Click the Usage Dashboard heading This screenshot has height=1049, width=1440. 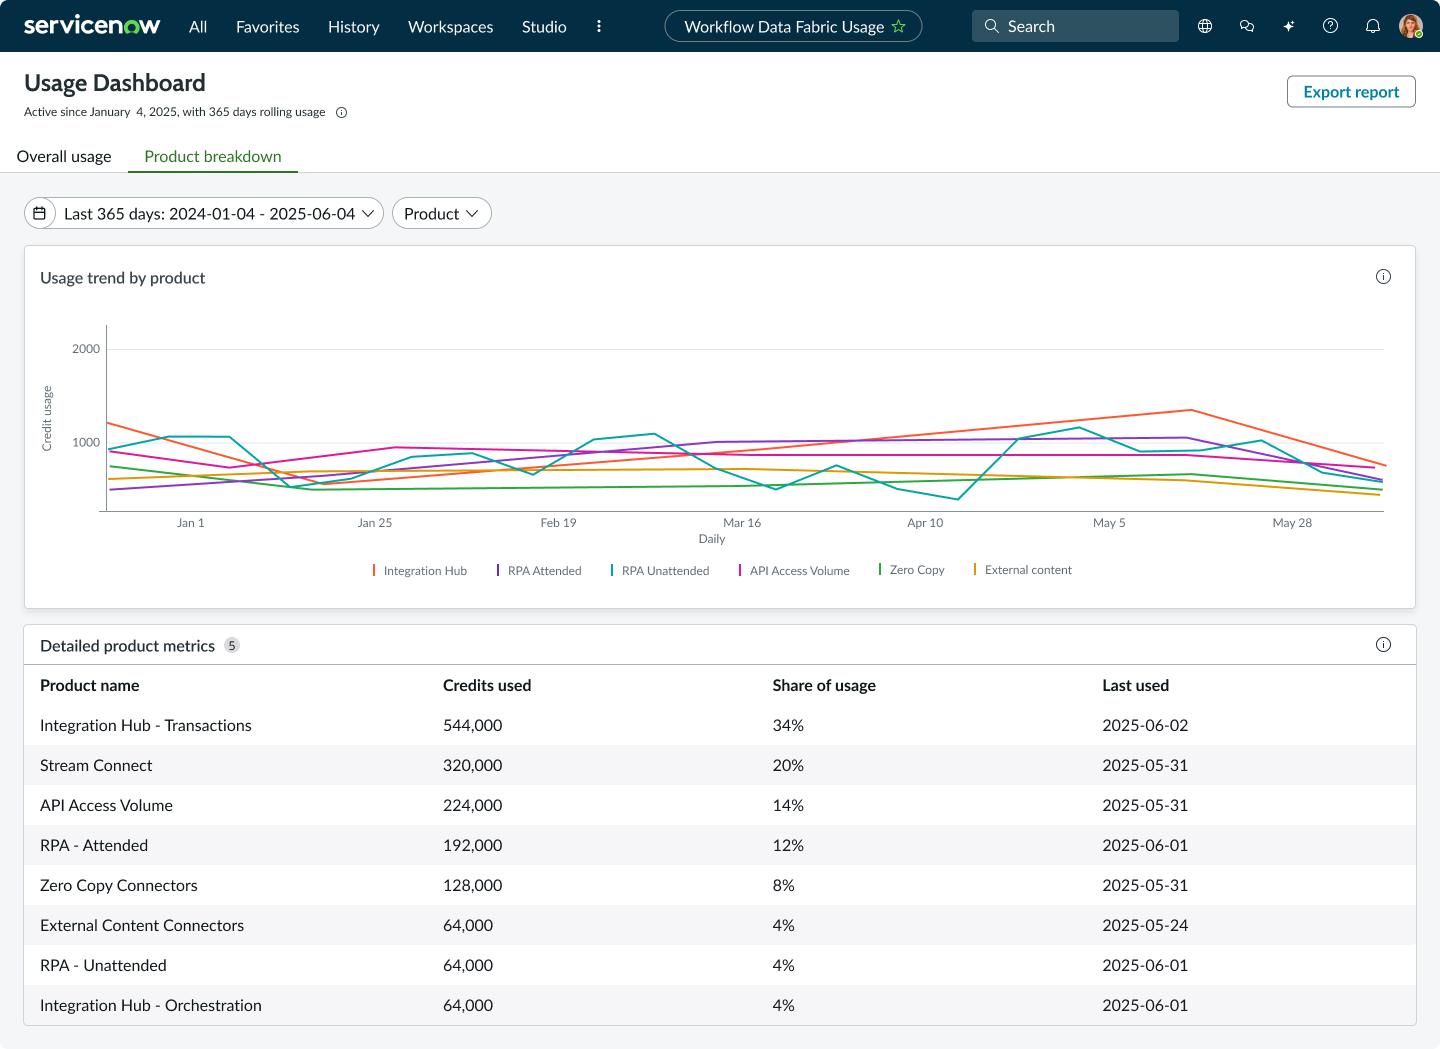115,83
